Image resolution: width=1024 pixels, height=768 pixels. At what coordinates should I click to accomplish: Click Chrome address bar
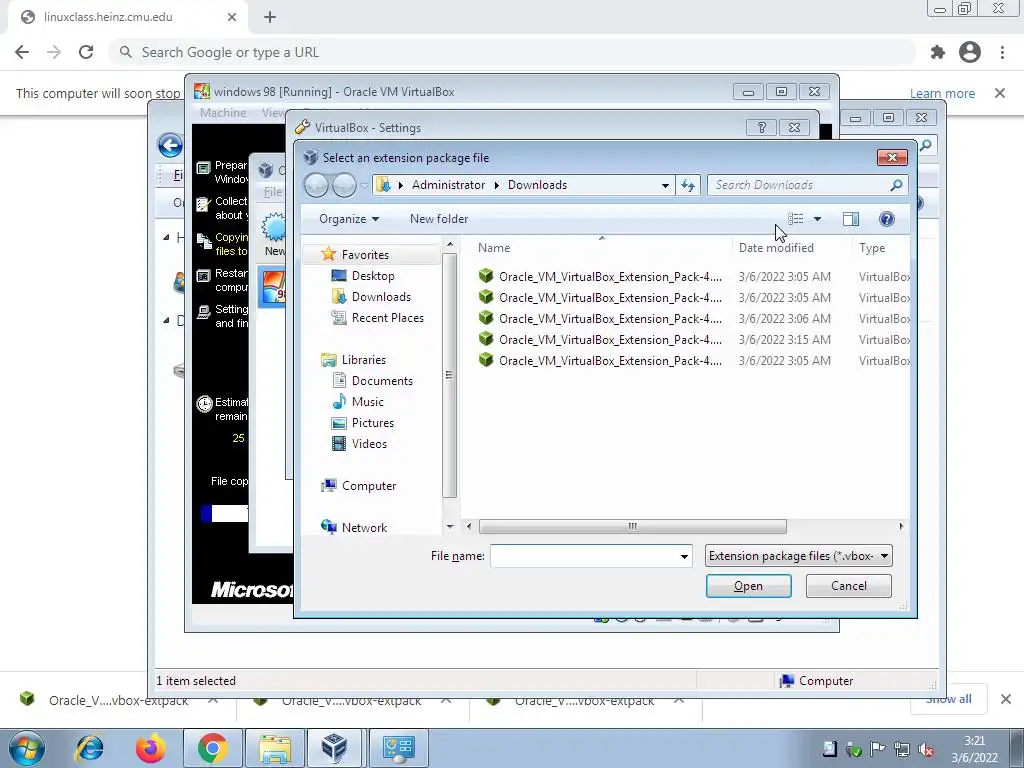pos(513,52)
